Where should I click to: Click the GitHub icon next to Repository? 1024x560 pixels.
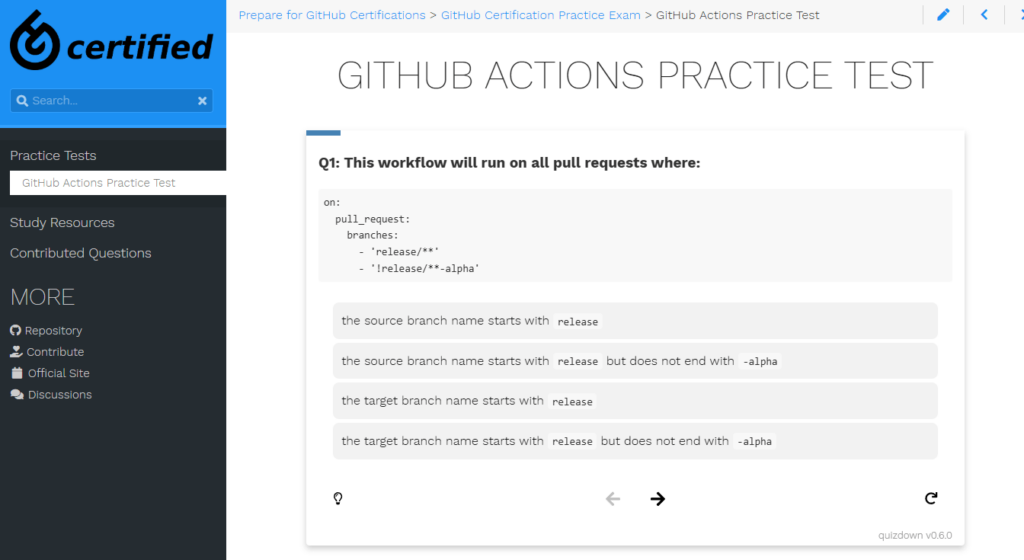[x=16, y=330]
